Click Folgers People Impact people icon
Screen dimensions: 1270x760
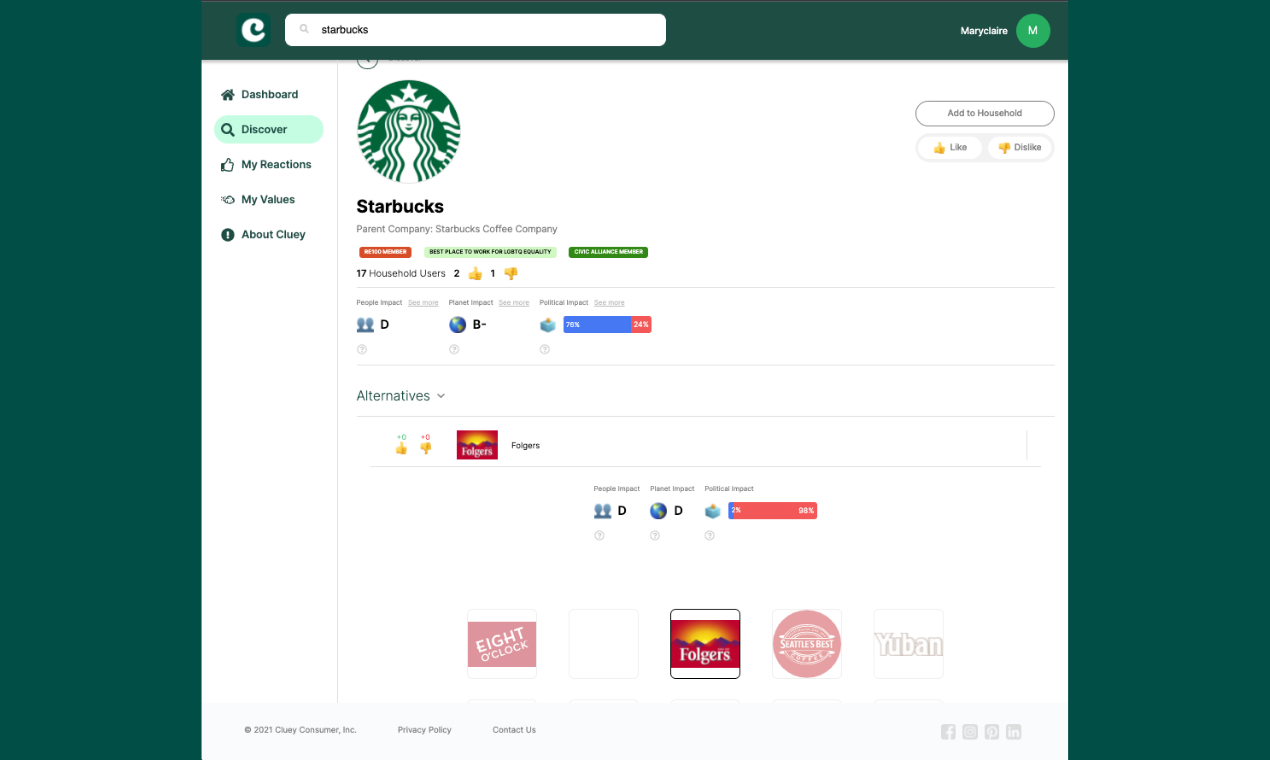pos(602,511)
